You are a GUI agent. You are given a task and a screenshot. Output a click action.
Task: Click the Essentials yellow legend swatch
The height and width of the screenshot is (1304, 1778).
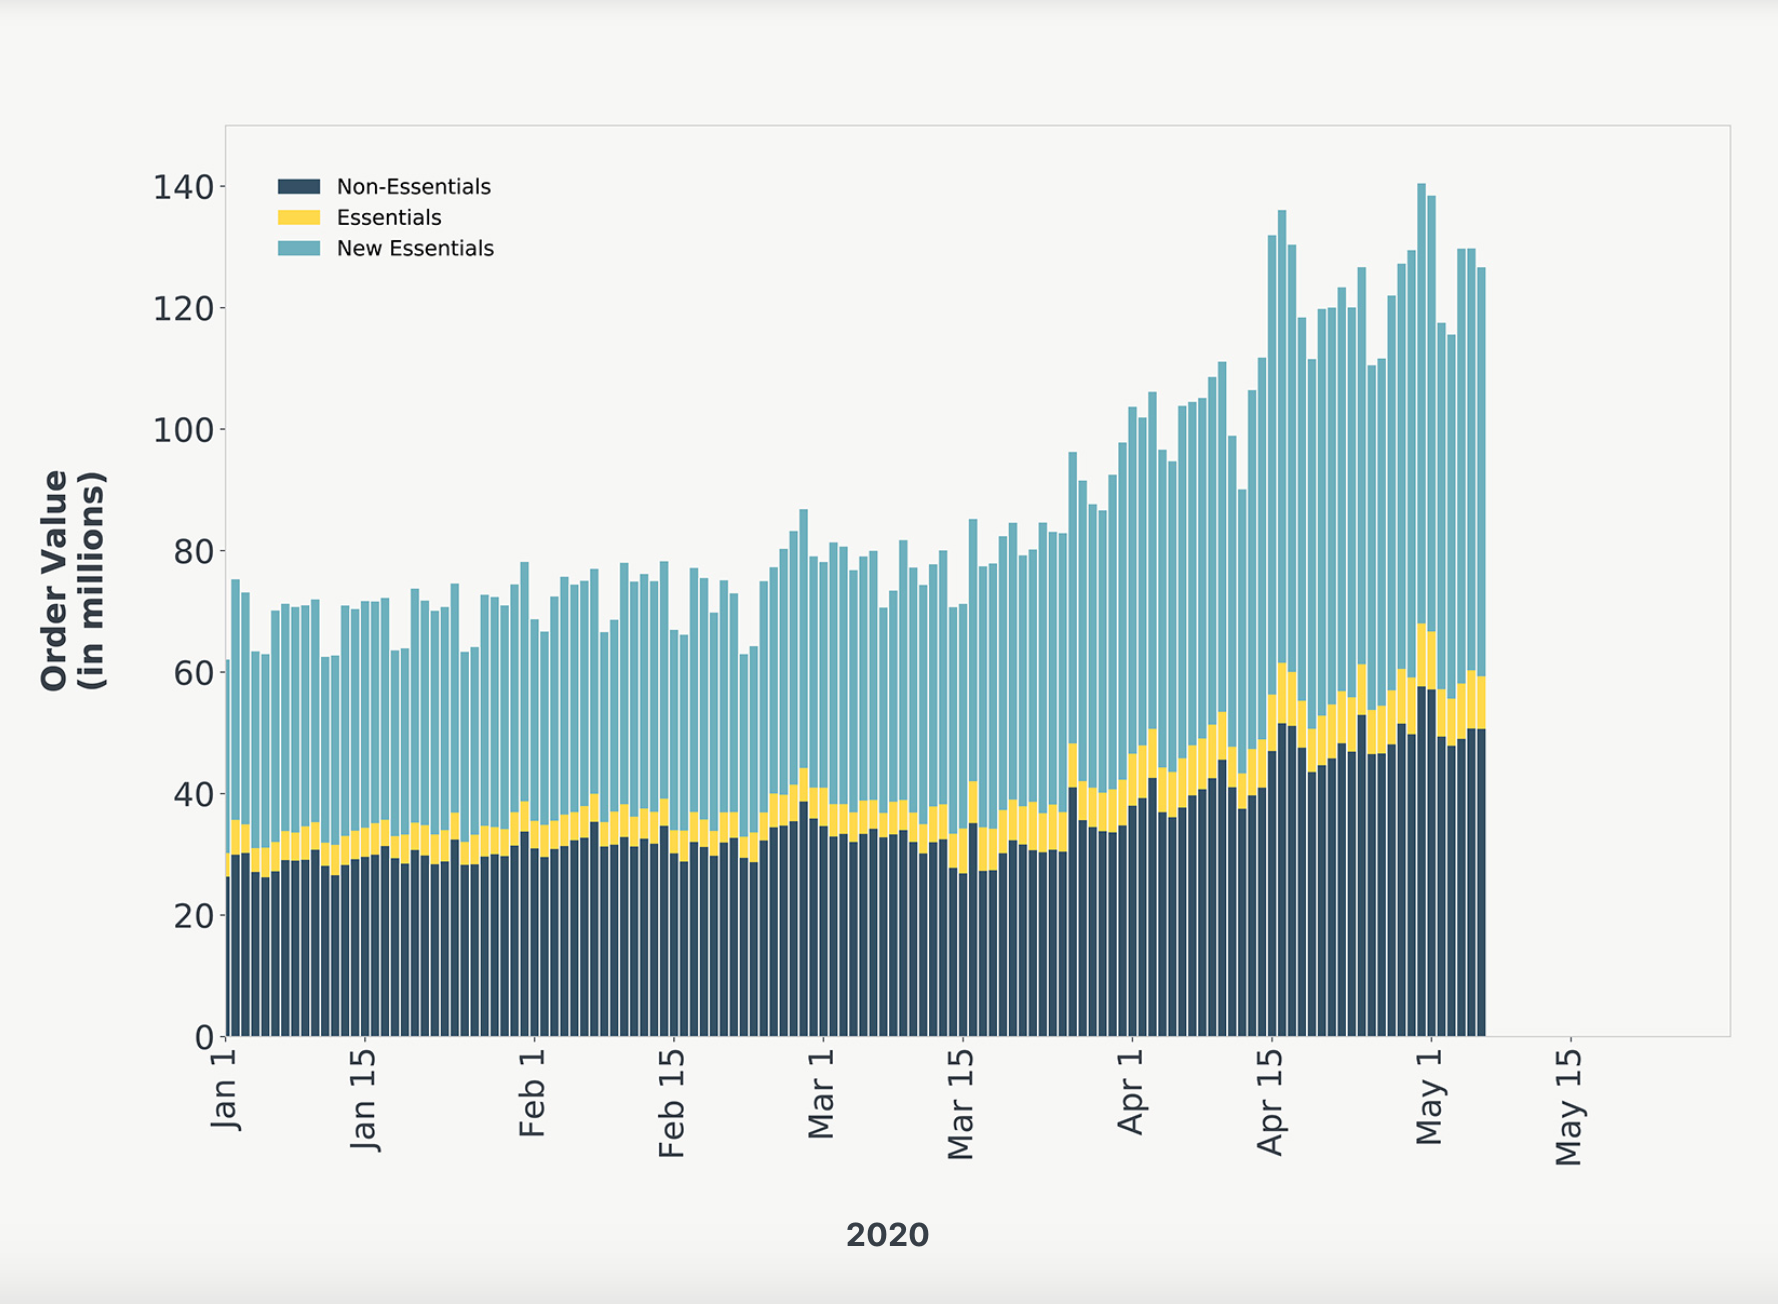[x=299, y=217]
